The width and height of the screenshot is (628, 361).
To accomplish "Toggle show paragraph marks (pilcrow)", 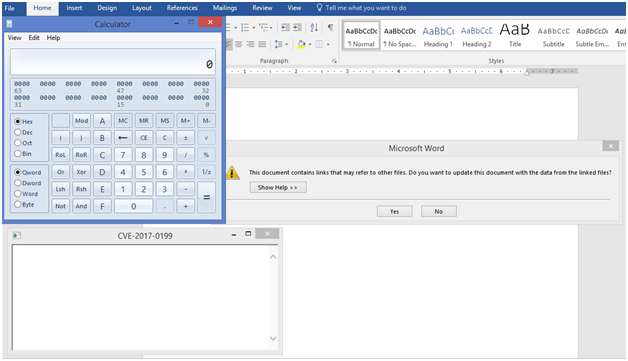I will tap(330, 27).
